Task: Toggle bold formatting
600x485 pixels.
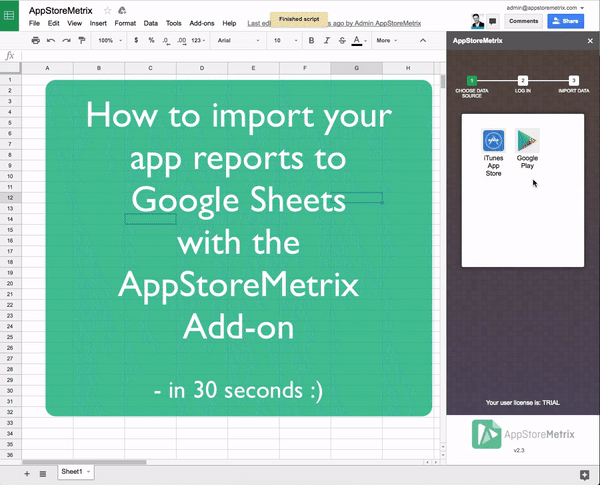Action: (311, 40)
